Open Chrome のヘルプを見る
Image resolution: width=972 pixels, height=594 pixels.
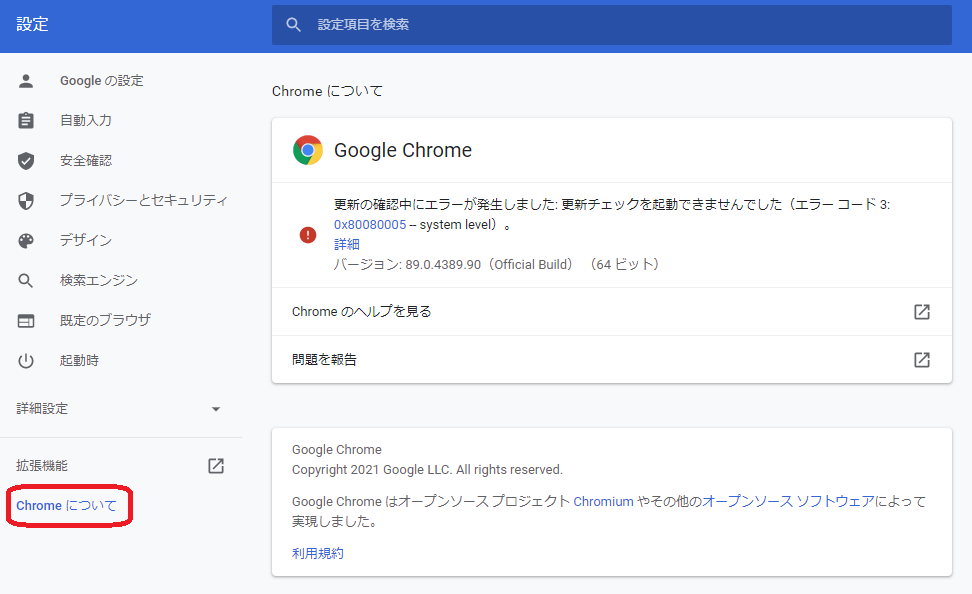point(612,311)
